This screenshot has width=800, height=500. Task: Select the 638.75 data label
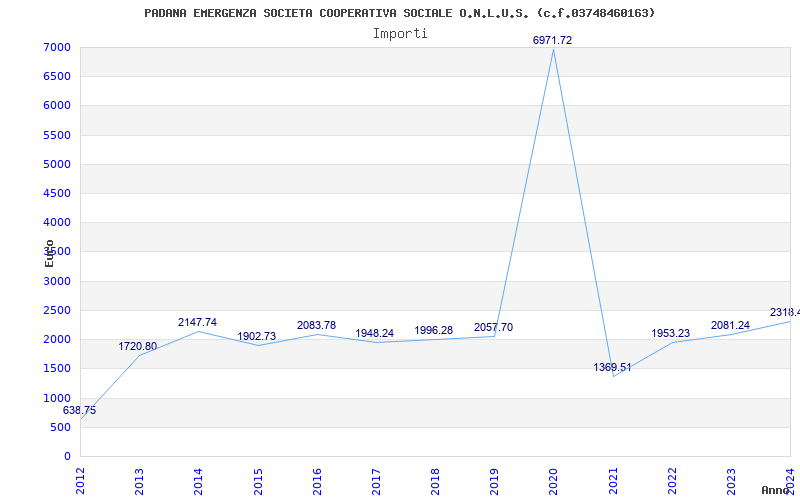point(80,411)
